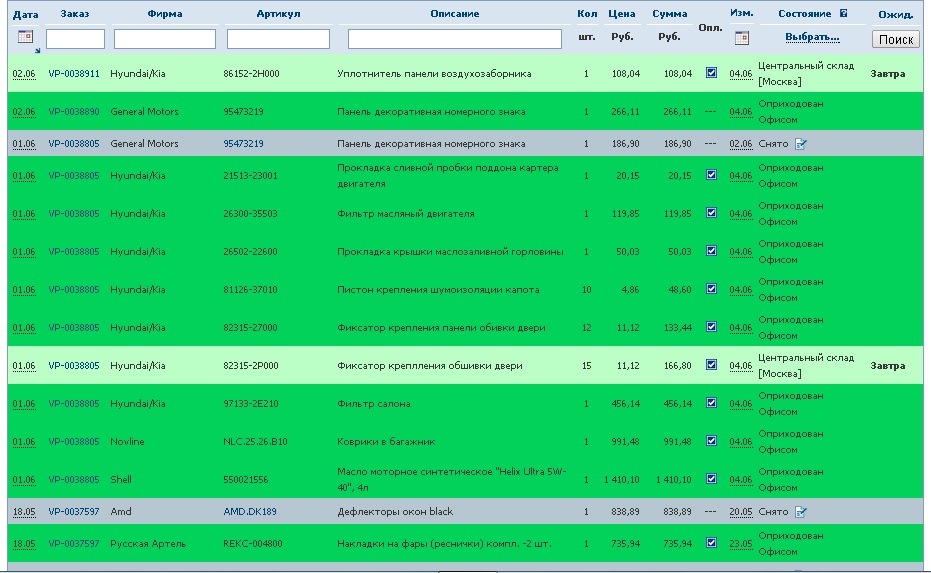Open order link VP-0038911
This screenshot has height=573, width=931.
(74, 74)
